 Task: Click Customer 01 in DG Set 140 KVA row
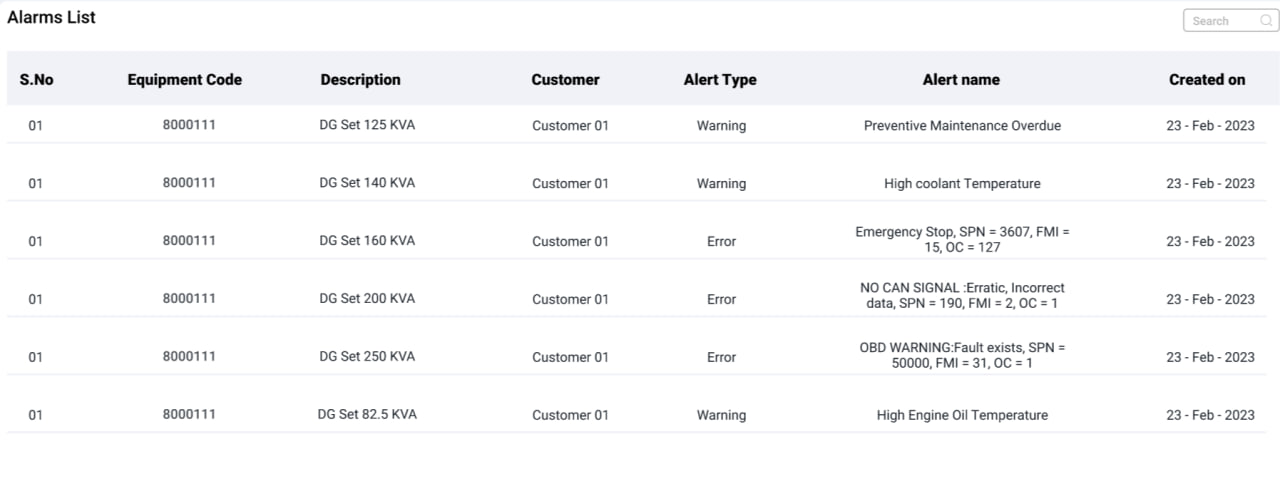570,184
